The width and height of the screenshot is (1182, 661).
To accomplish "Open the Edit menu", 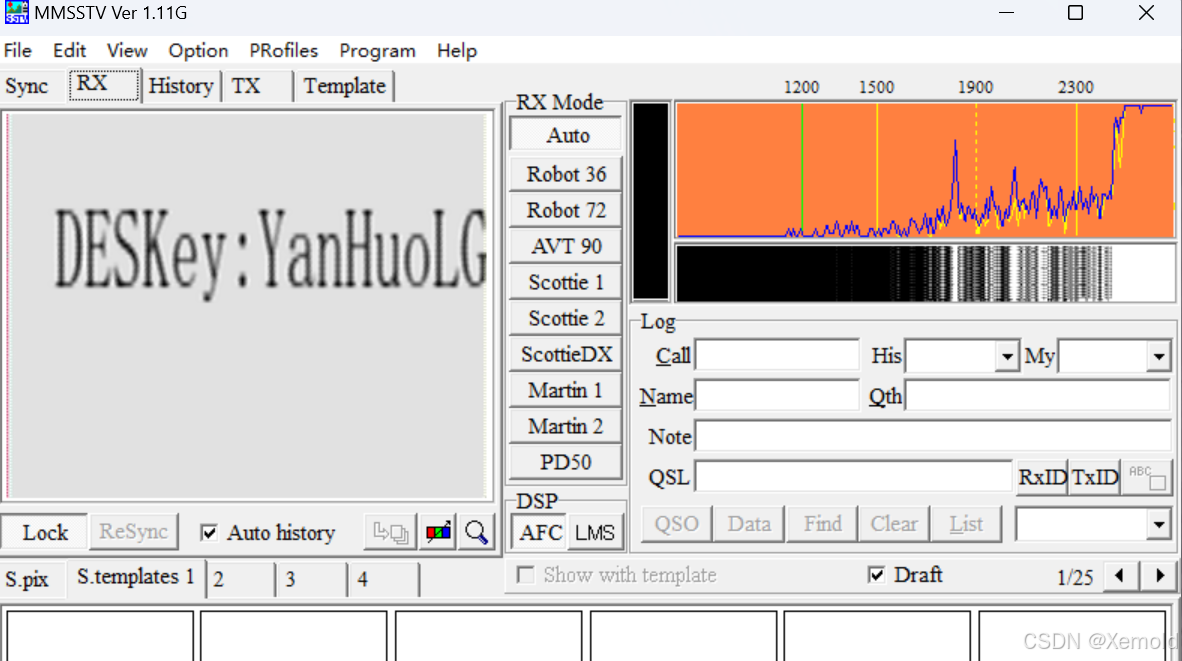I will click(69, 50).
